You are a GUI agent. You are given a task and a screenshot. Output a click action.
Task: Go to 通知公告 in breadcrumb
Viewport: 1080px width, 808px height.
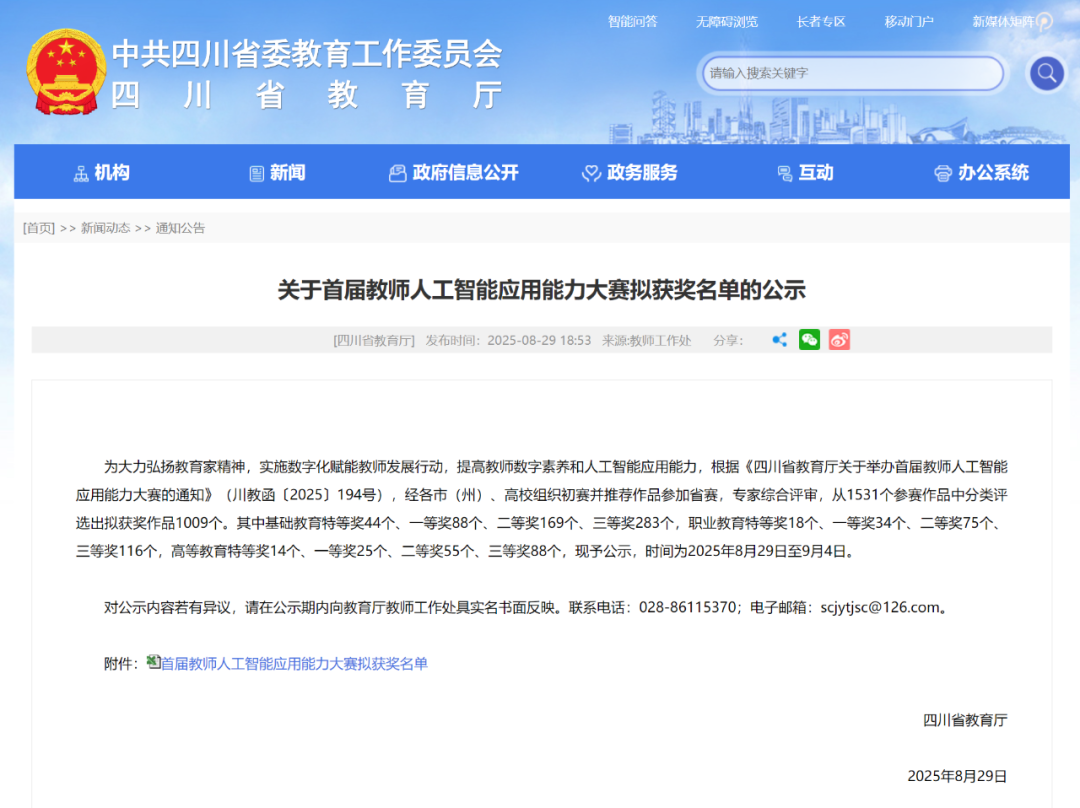(x=180, y=228)
